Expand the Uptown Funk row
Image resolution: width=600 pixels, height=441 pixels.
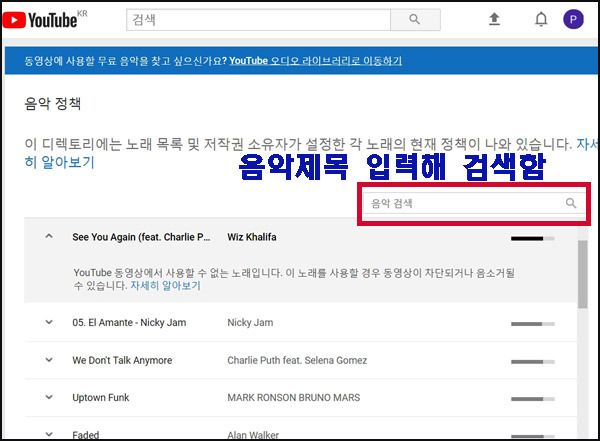(x=49, y=397)
